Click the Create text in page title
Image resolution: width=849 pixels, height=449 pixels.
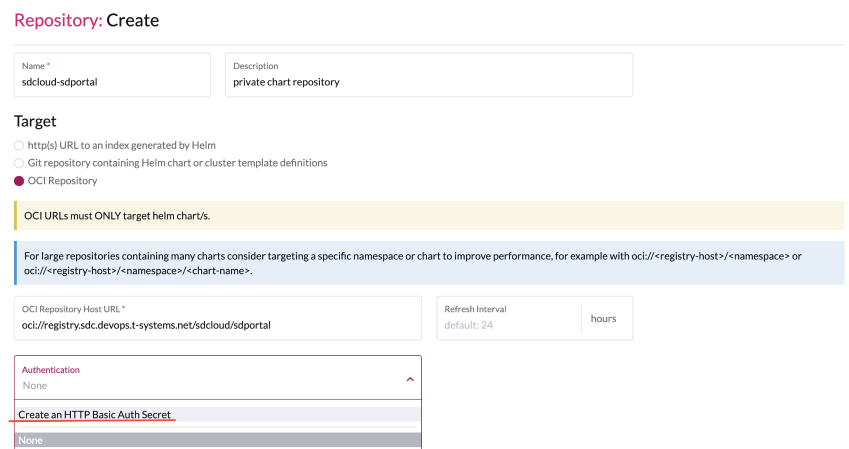click(133, 20)
